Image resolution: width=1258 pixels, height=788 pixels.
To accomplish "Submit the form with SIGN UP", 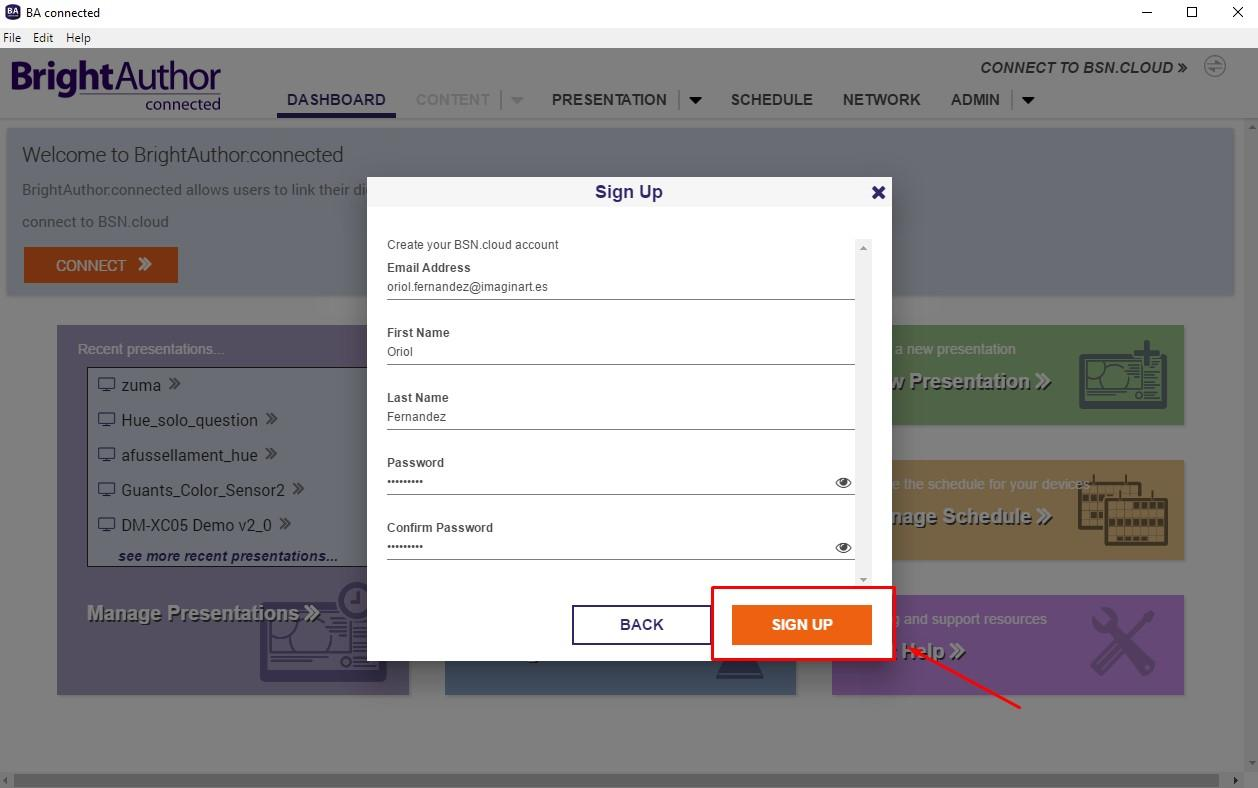I will (802, 624).
